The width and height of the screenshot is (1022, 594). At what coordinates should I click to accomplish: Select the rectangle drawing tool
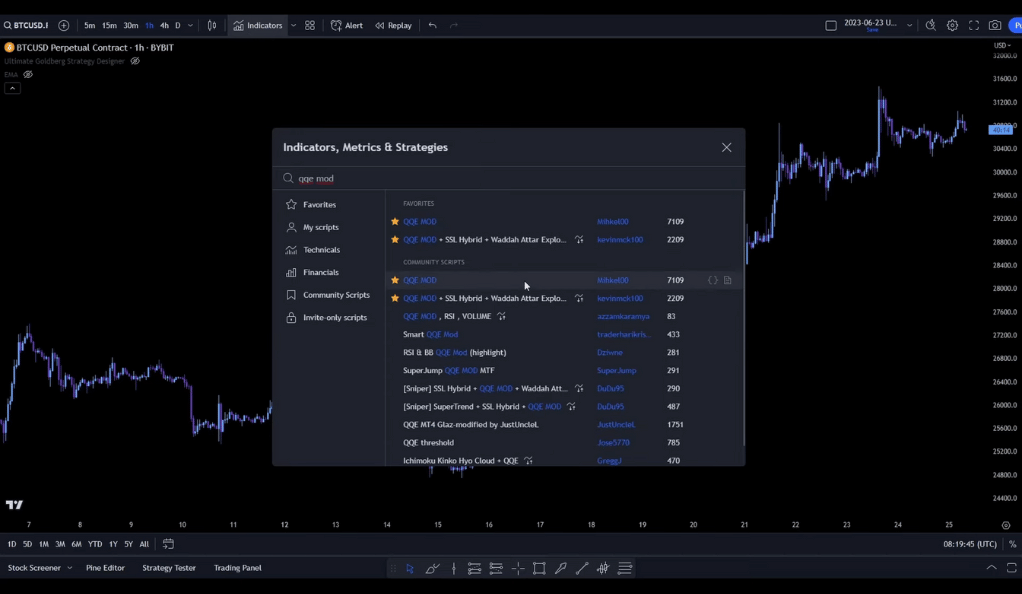pos(539,569)
